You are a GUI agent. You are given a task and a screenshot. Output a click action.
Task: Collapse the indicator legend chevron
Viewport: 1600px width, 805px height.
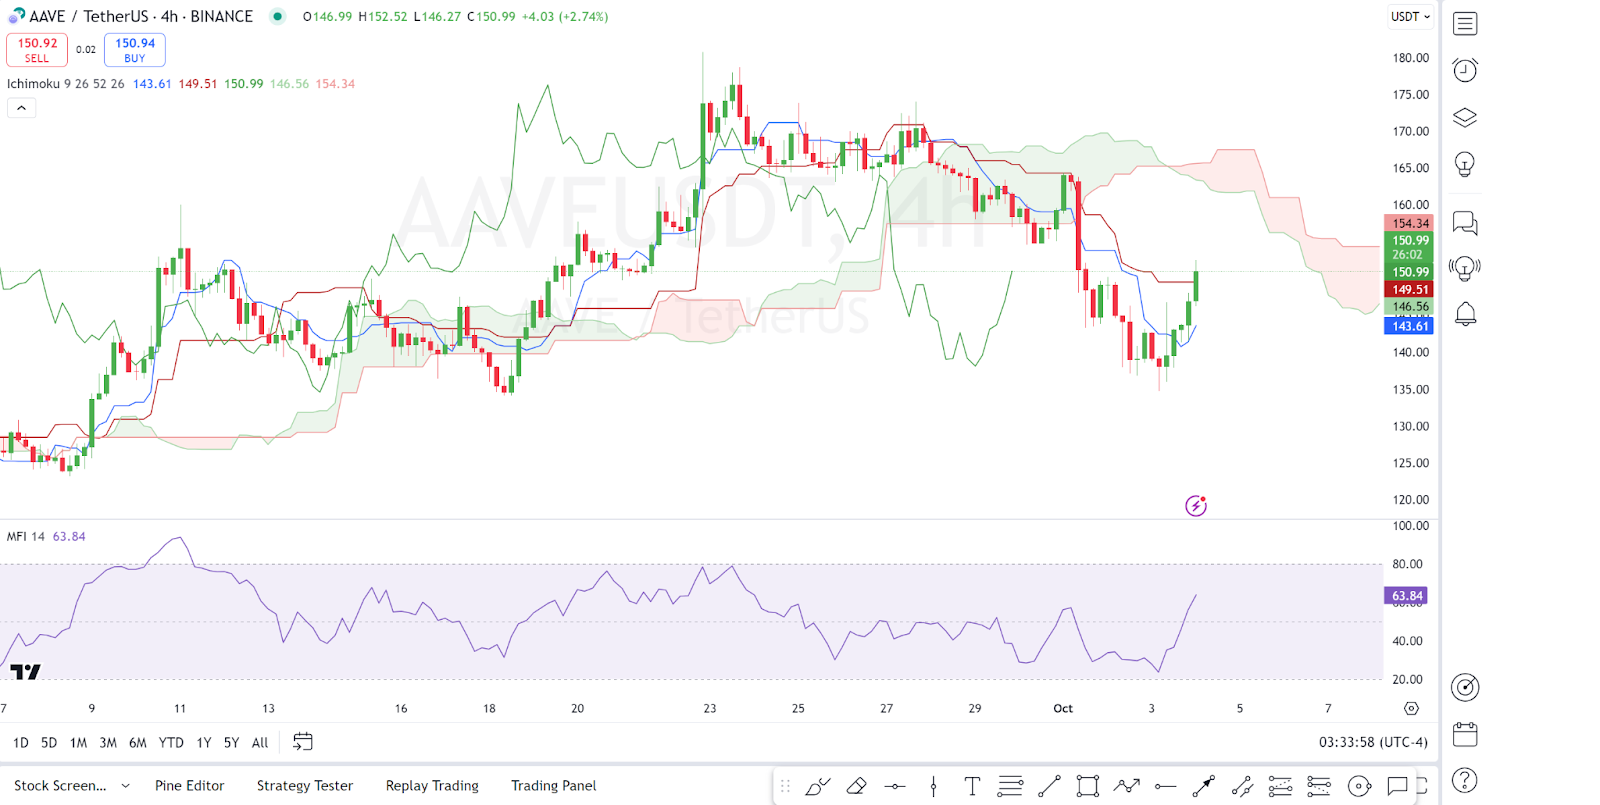point(21,108)
